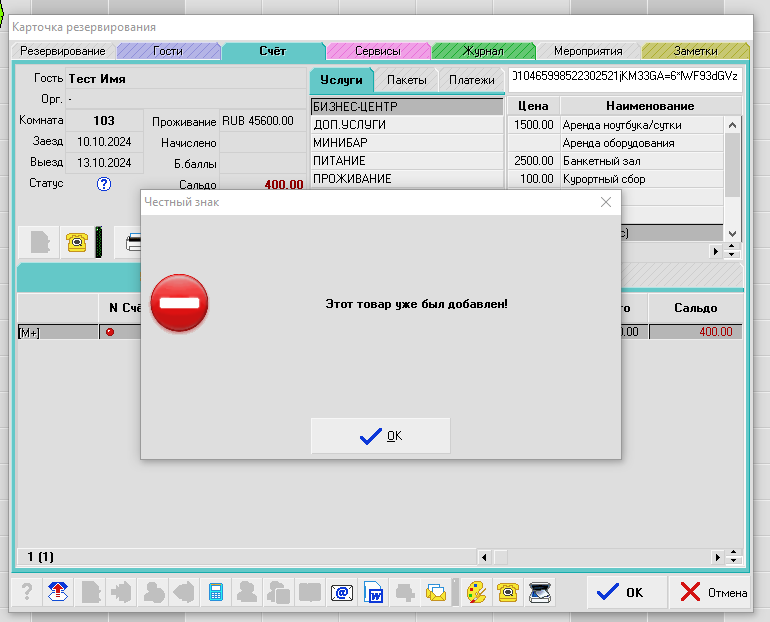Switch to the Гости tab
Image resolution: width=770 pixels, height=622 pixels.
coord(168,51)
